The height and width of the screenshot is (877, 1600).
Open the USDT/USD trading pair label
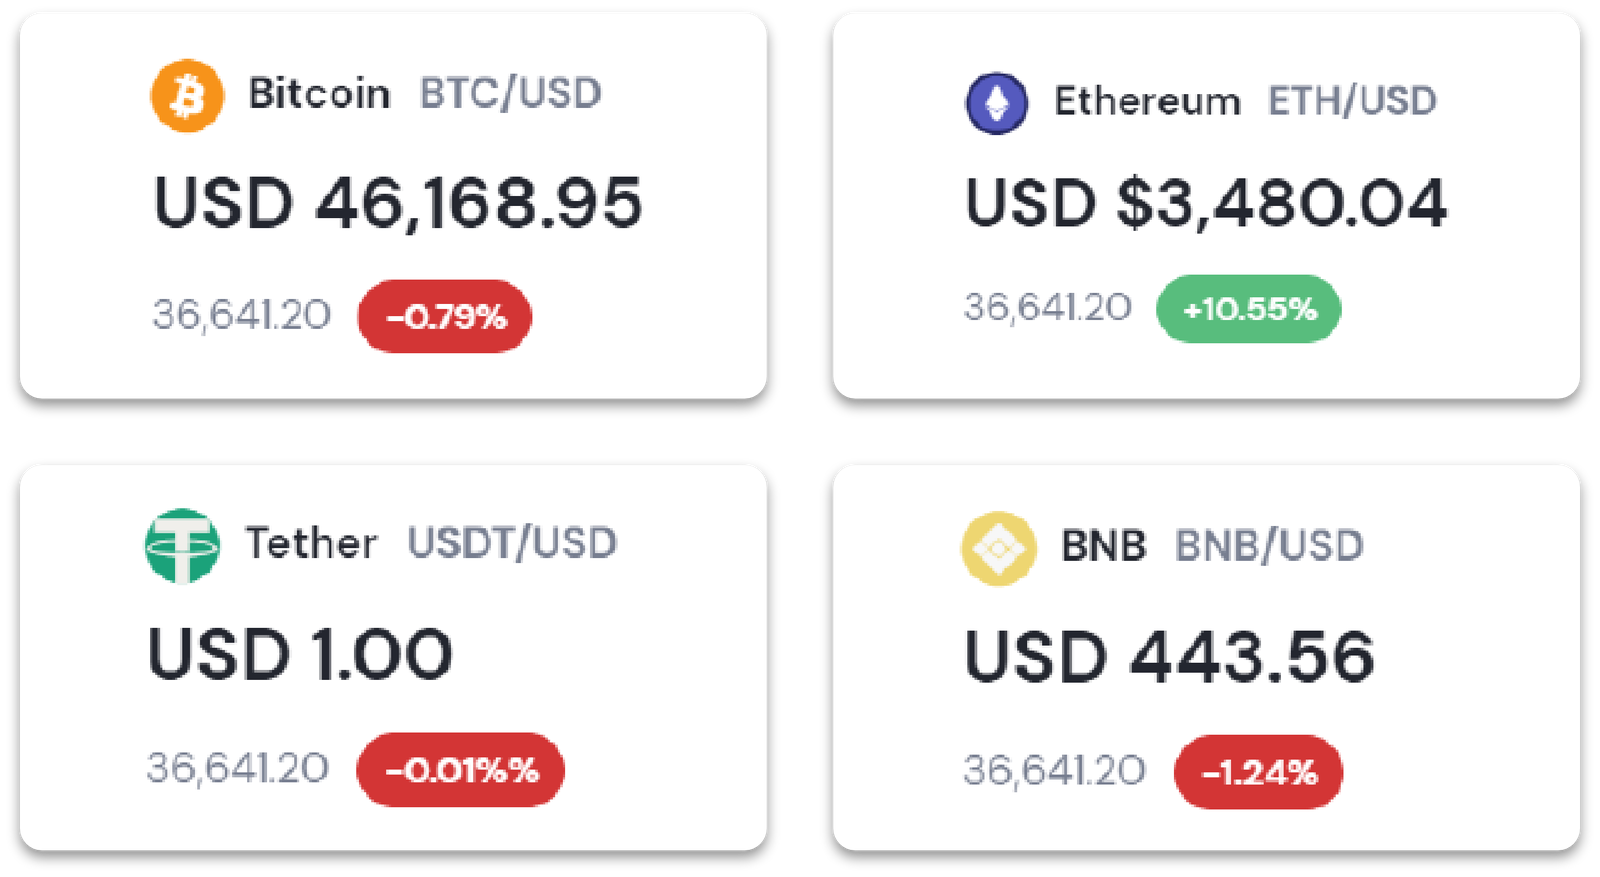pos(512,543)
